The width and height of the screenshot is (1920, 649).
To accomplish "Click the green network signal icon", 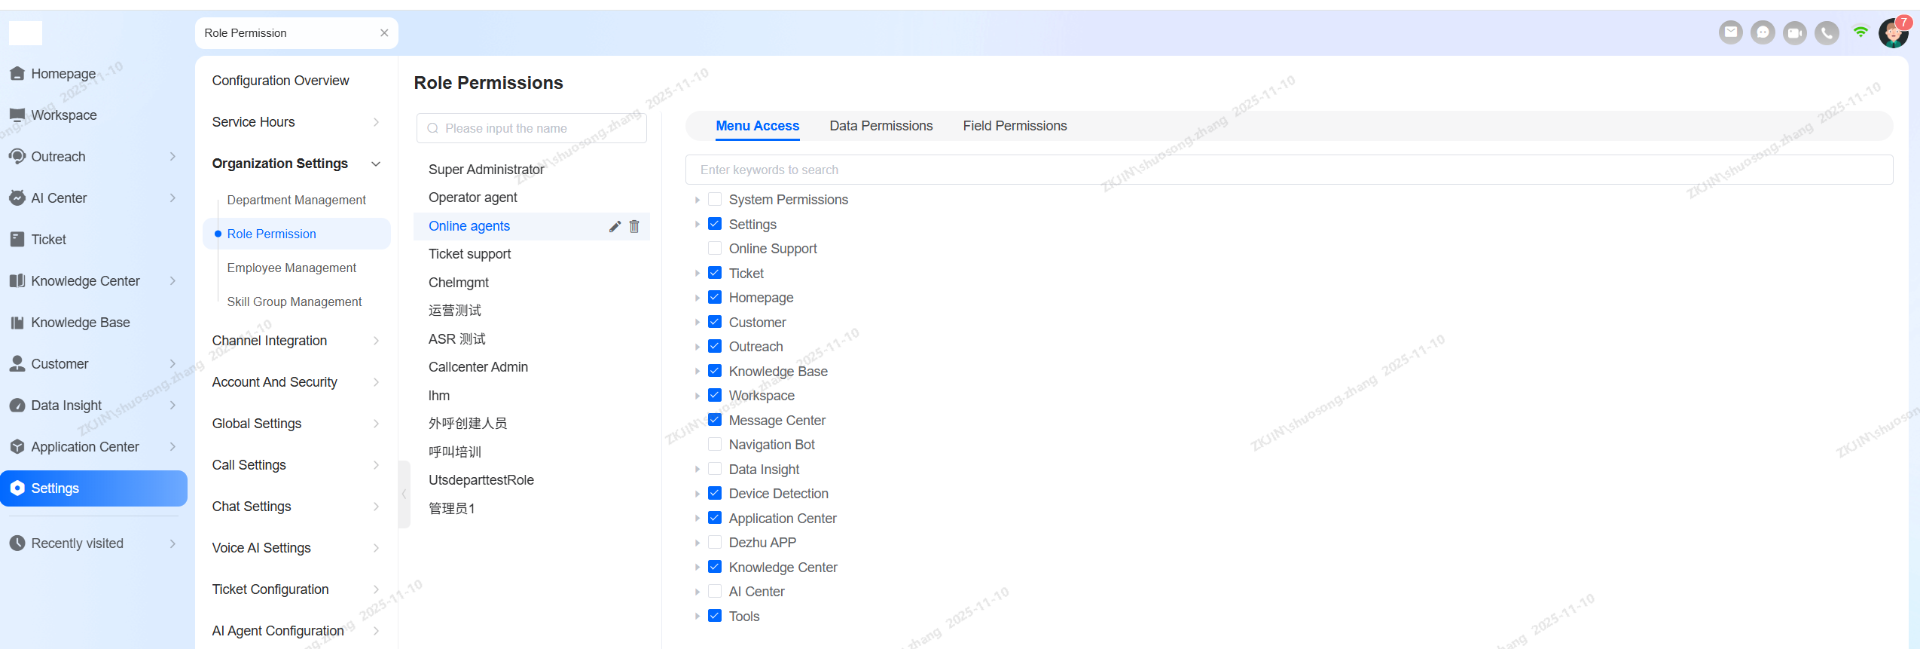I will (x=1860, y=32).
